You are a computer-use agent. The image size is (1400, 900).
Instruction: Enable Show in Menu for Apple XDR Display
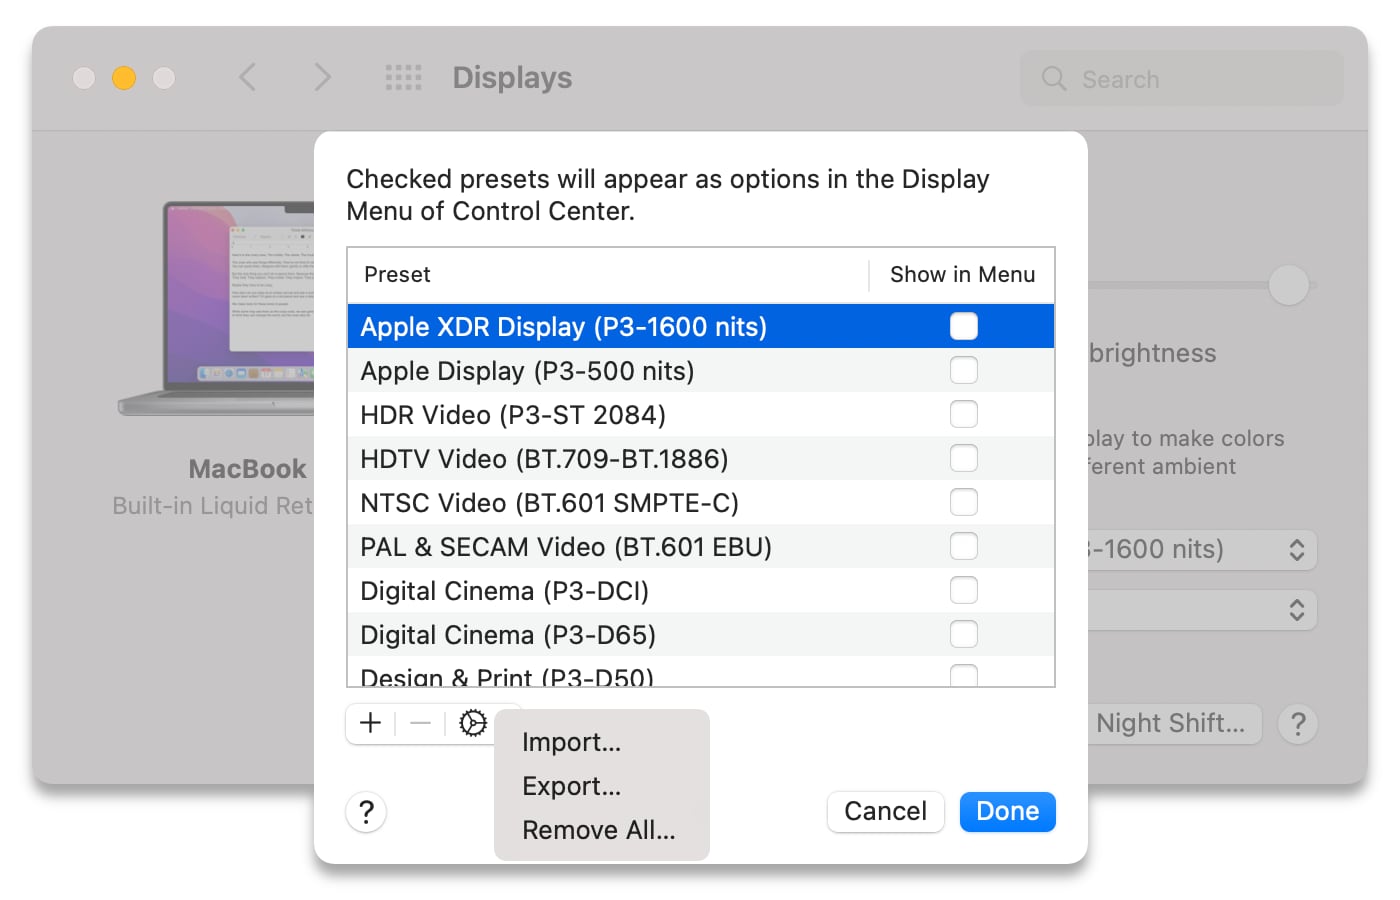point(963,325)
